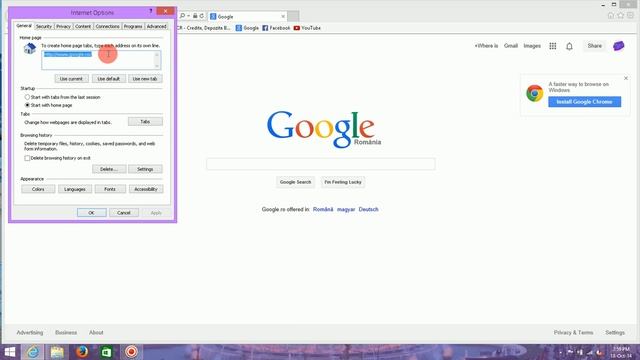This screenshot has width=640, height=360.
Task: Click the address bar search magnifier icon
Action: coord(182,16)
